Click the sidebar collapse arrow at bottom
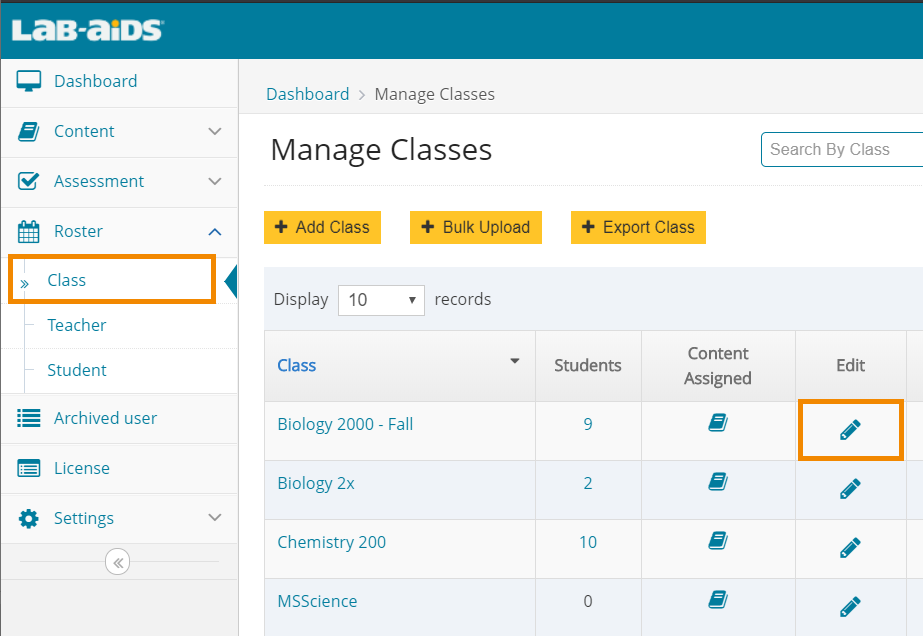The width and height of the screenshot is (923, 636). [117, 562]
